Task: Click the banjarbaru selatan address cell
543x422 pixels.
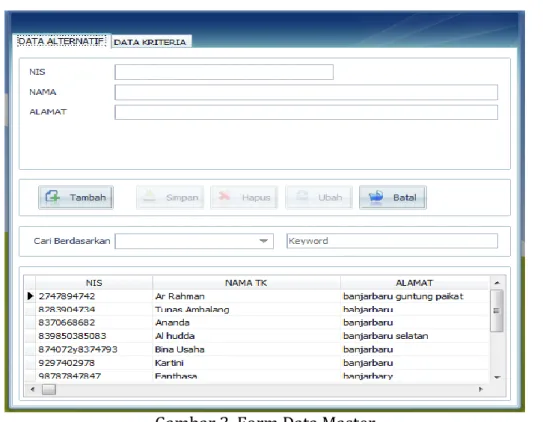Action: (414, 336)
